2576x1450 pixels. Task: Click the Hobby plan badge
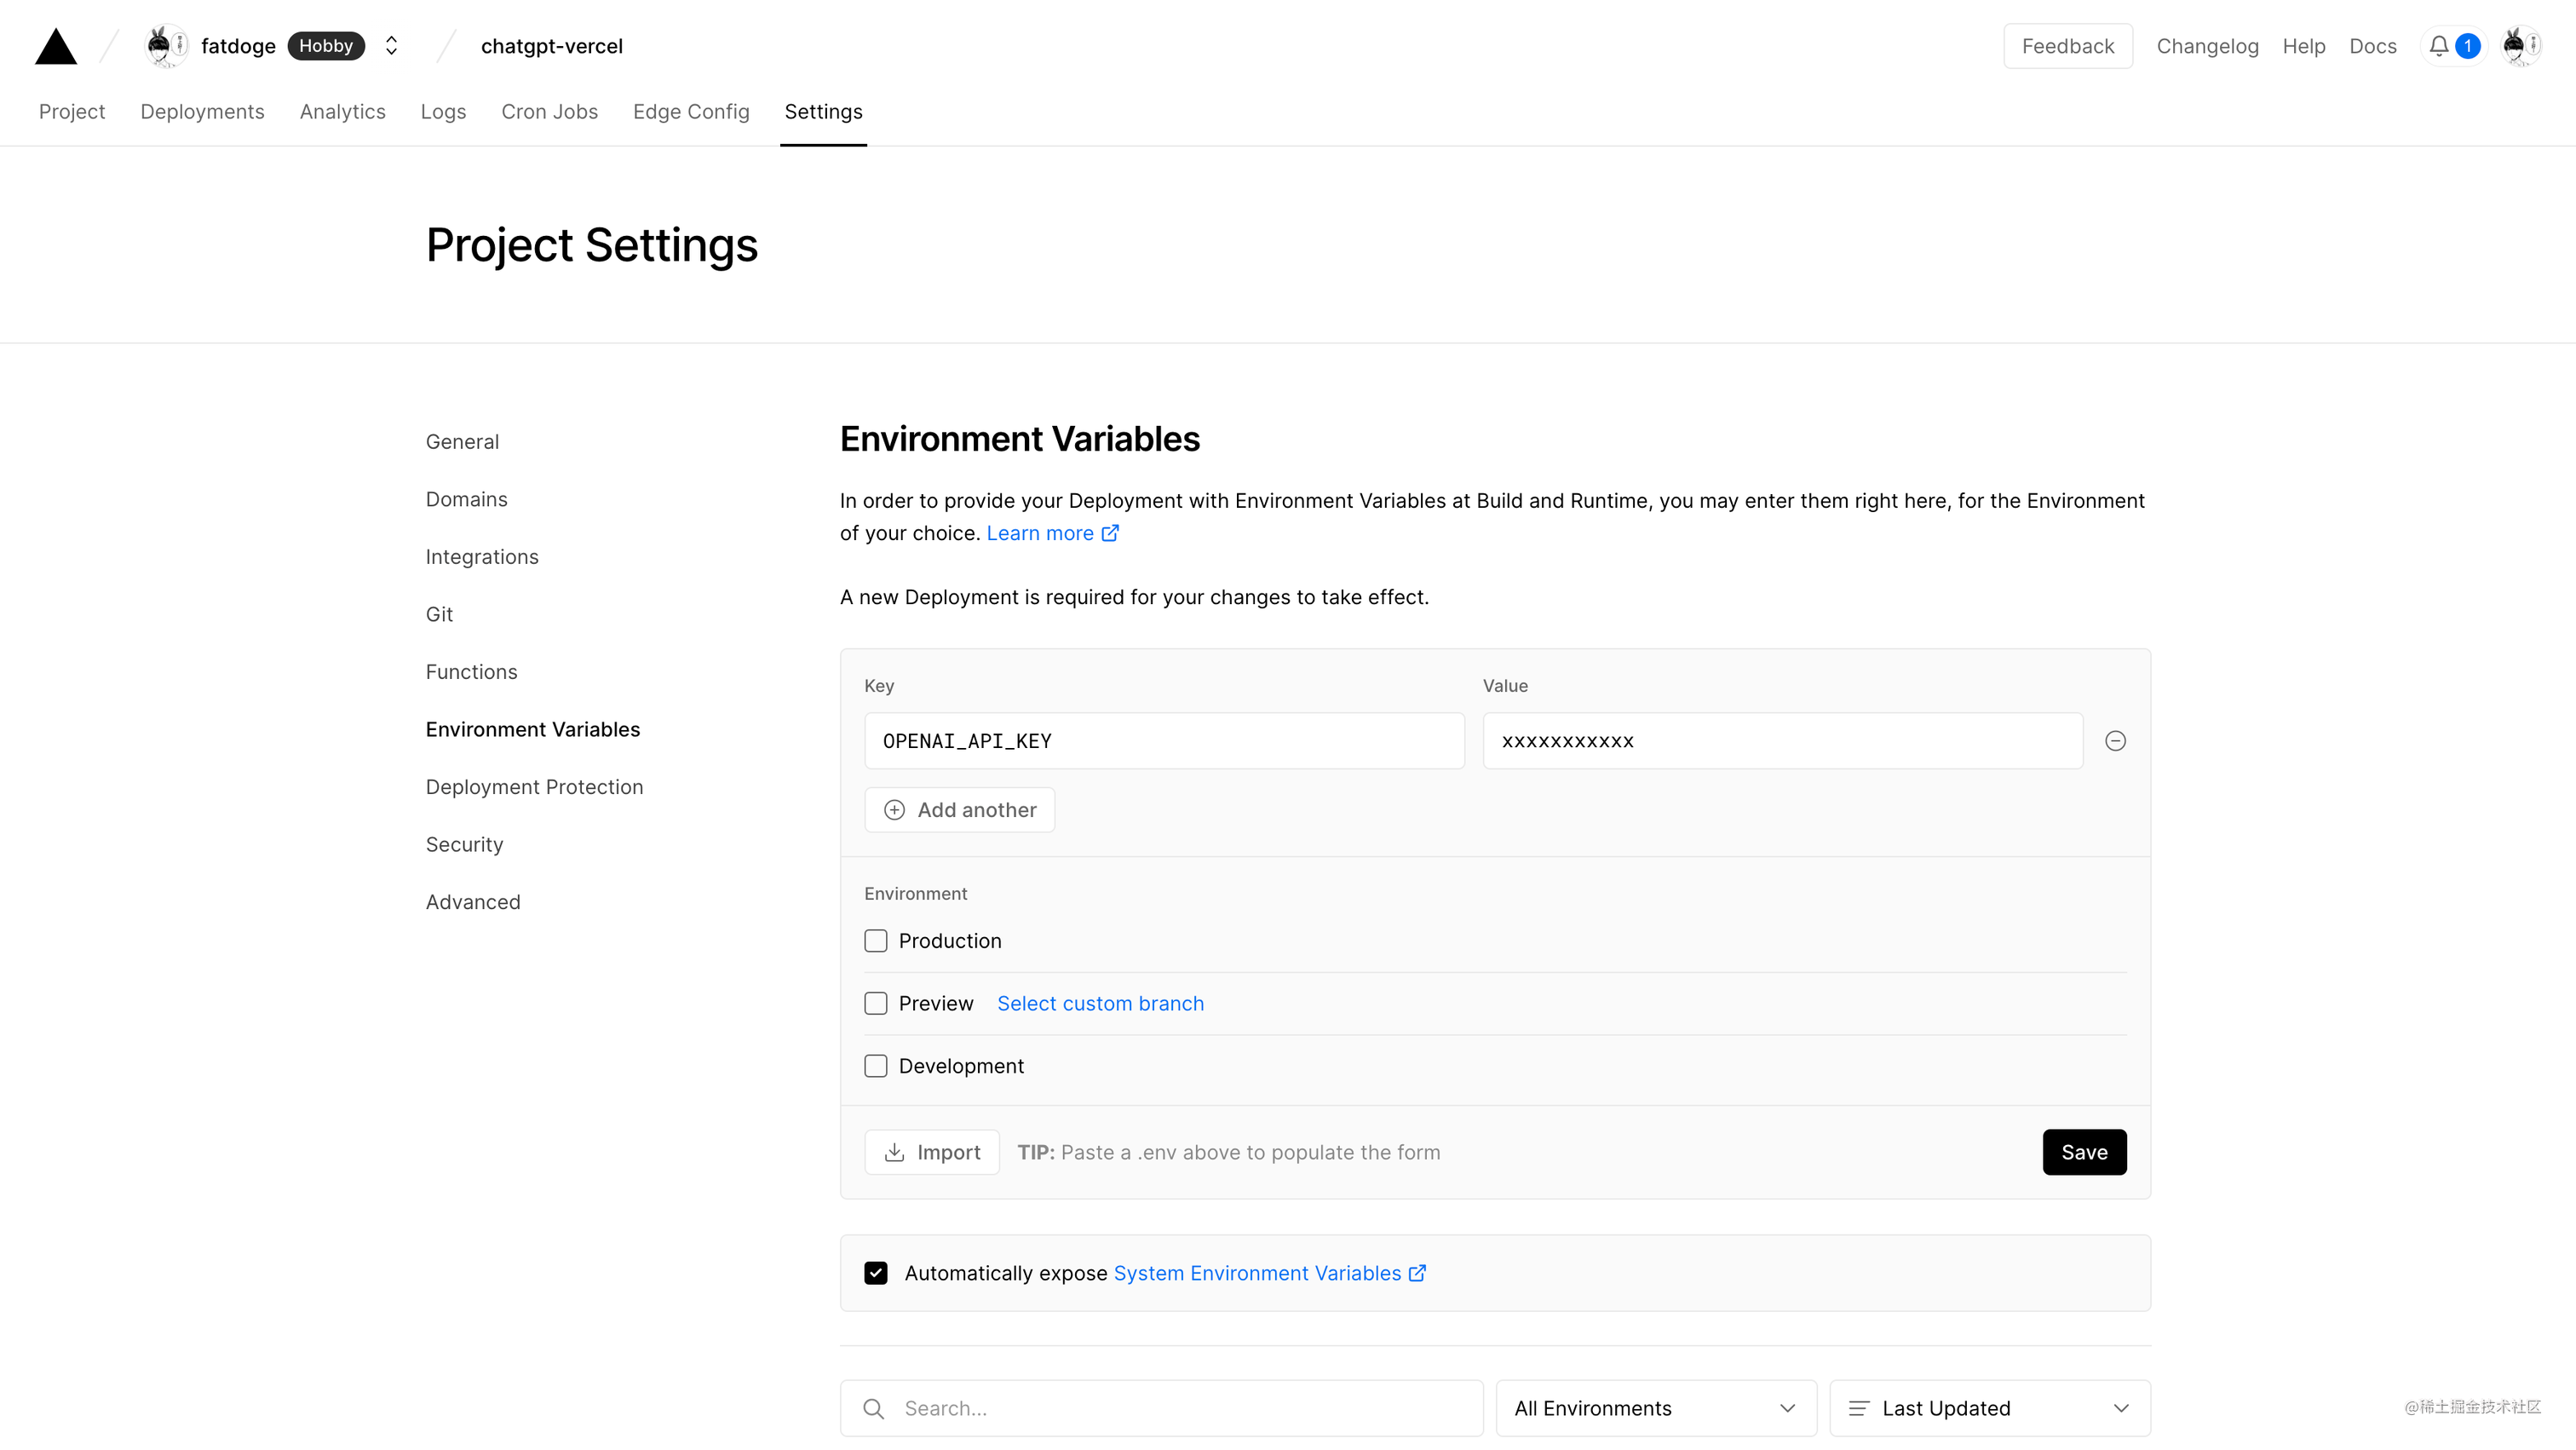coord(326,46)
